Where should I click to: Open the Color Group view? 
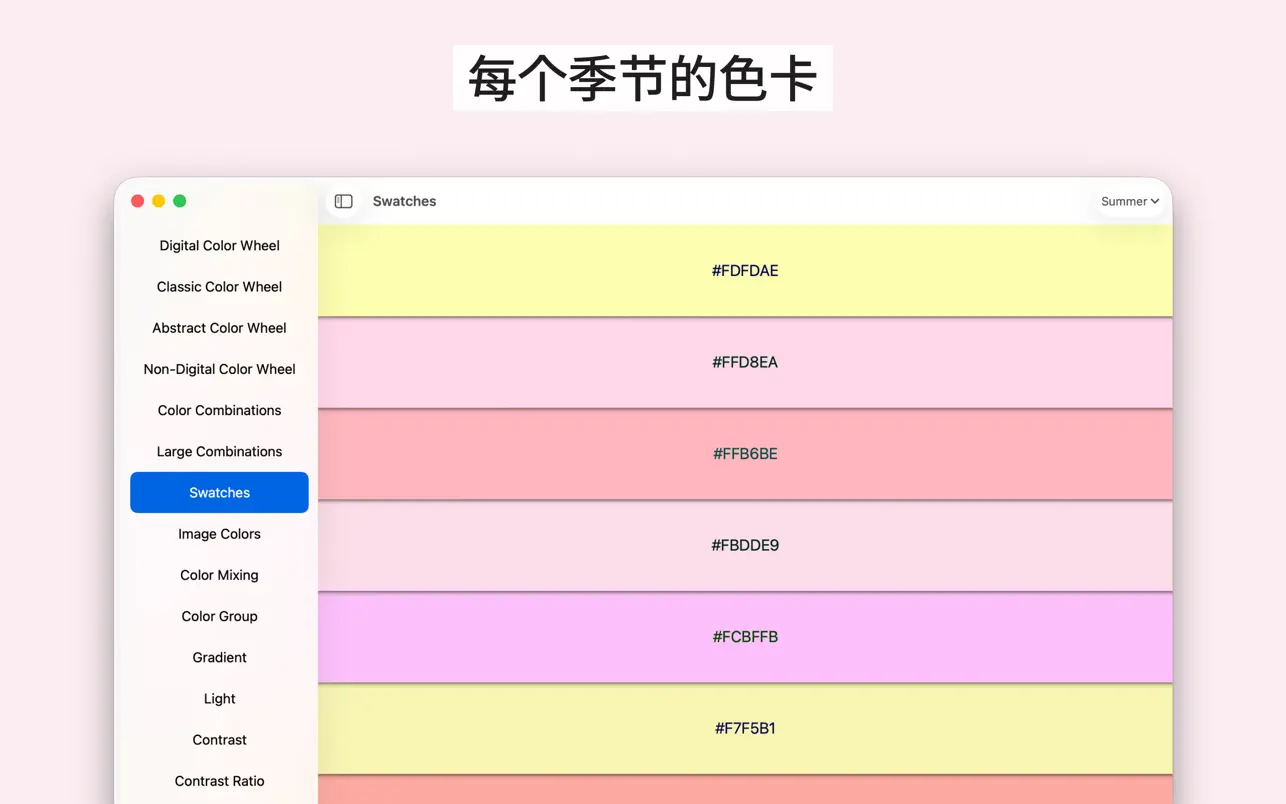[219, 616]
